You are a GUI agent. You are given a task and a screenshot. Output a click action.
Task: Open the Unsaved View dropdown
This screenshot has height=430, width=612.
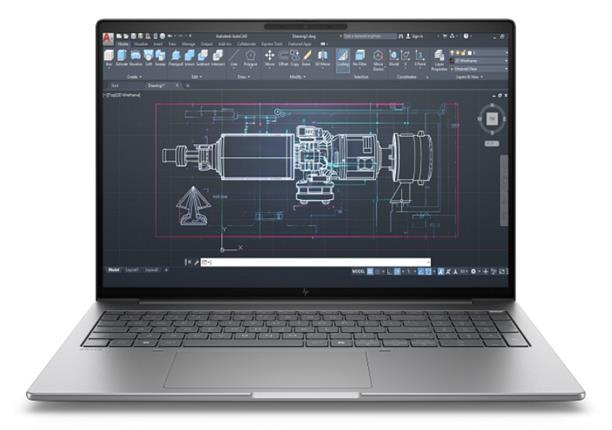[481, 69]
